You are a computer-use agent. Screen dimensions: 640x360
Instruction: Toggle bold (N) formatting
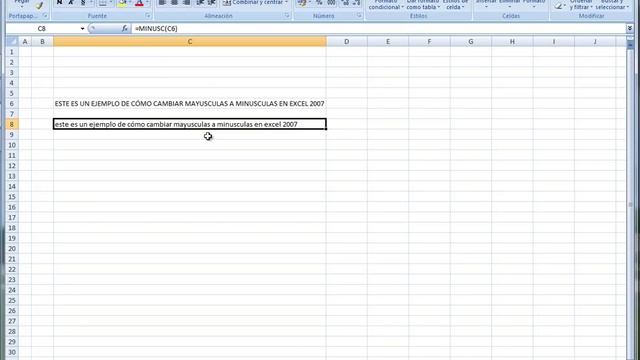60,2
